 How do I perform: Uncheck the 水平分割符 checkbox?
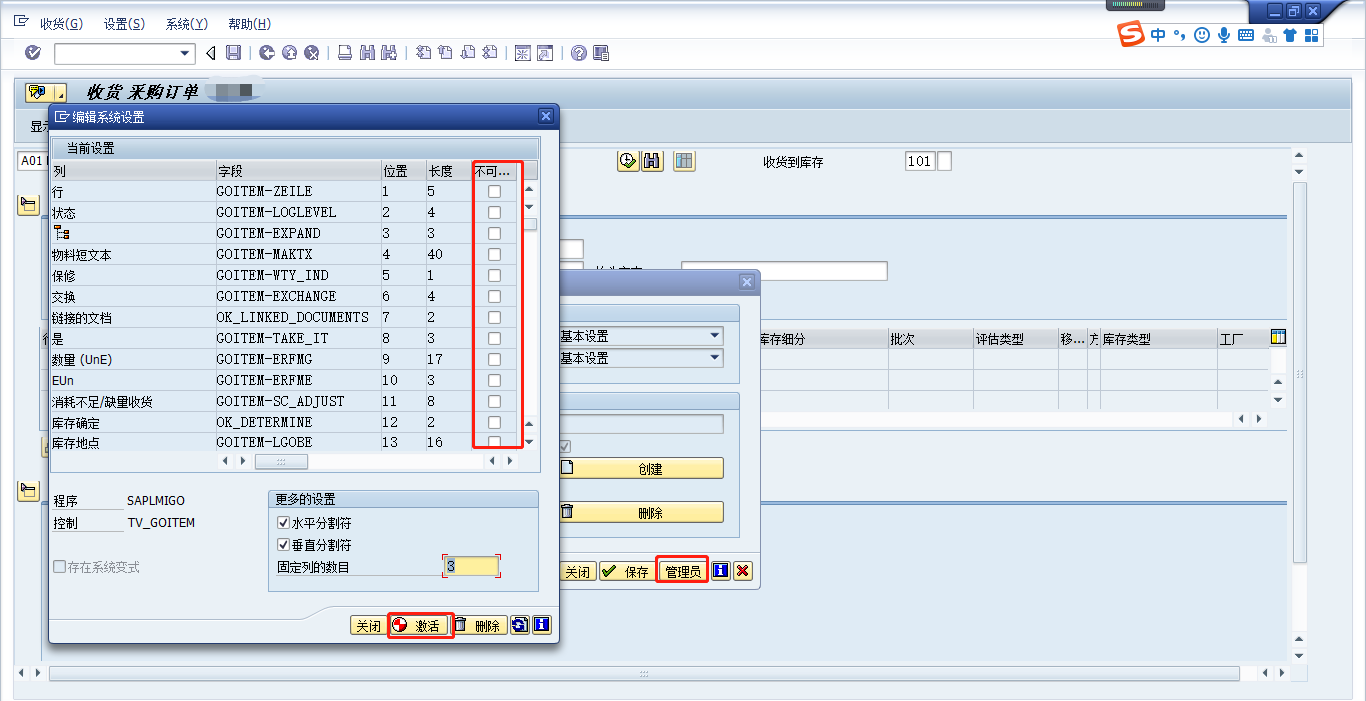tap(283, 522)
